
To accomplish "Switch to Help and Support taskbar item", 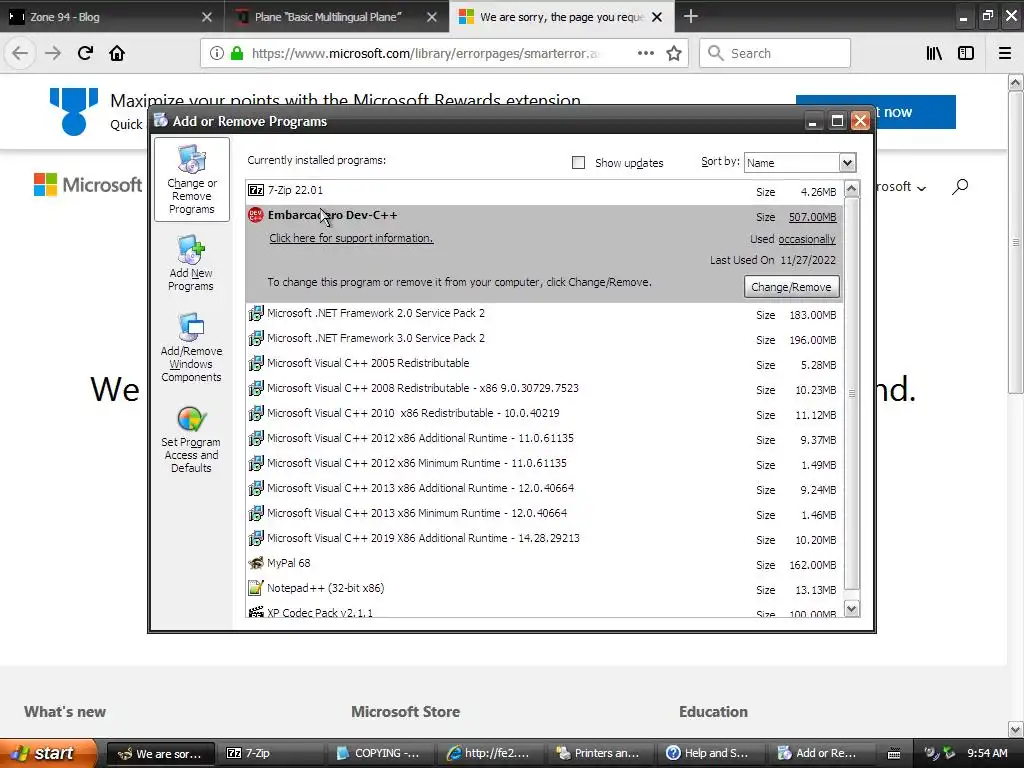I will click(709, 753).
